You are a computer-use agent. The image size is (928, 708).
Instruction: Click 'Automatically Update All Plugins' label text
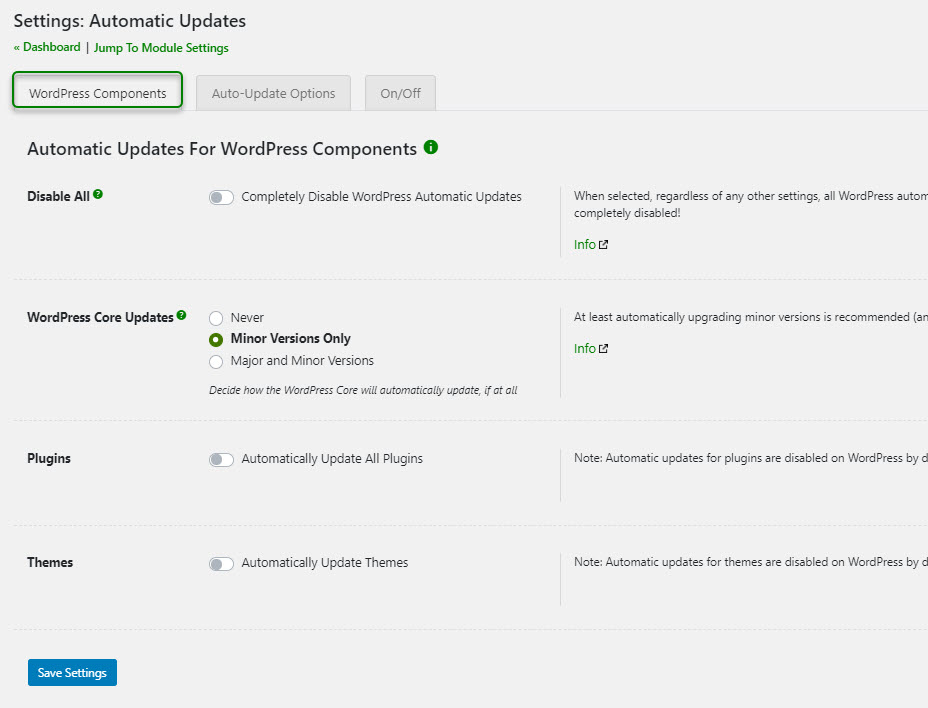(332, 459)
